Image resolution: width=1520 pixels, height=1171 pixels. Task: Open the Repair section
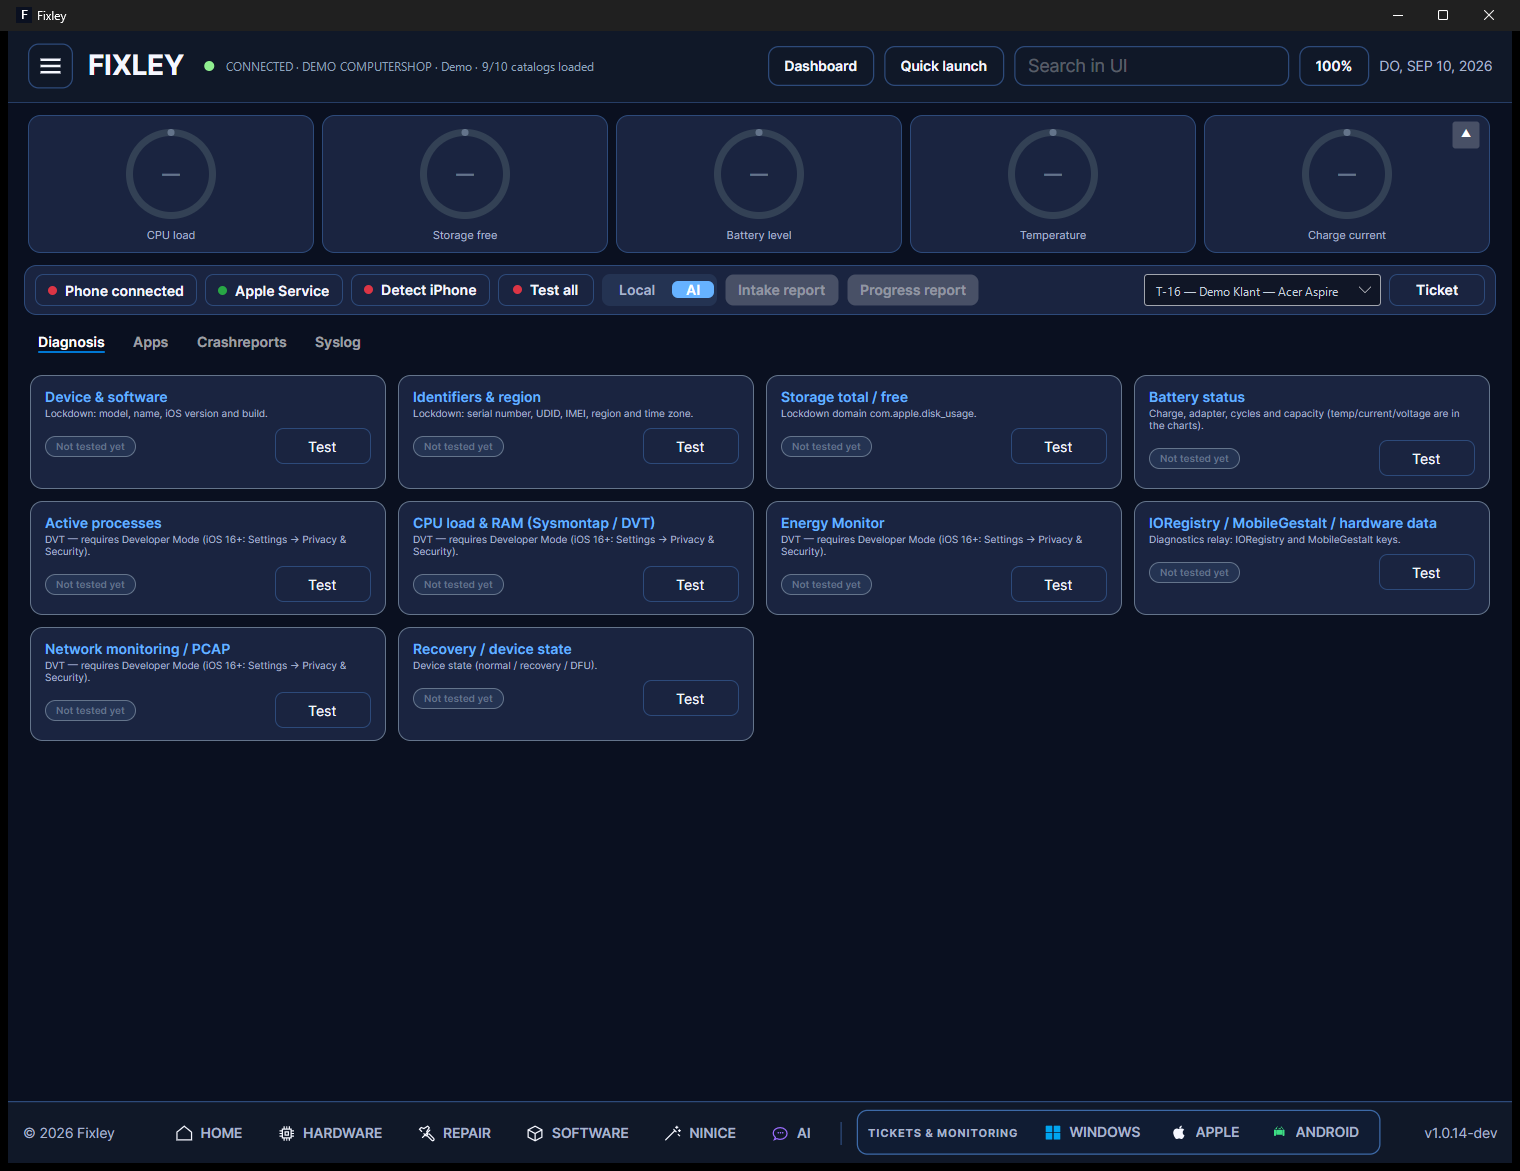[x=455, y=1133]
